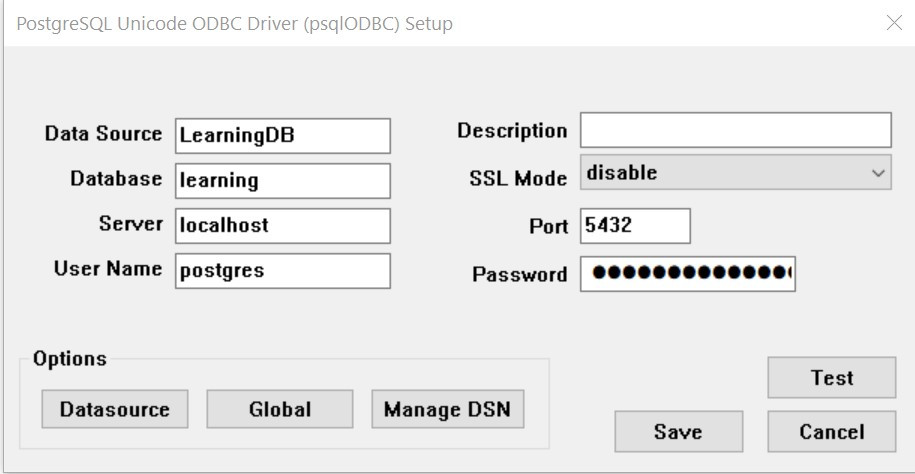Image resolution: width=915 pixels, height=474 pixels.
Task: Save the ODBC driver configuration
Action: click(x=678, y=431)
